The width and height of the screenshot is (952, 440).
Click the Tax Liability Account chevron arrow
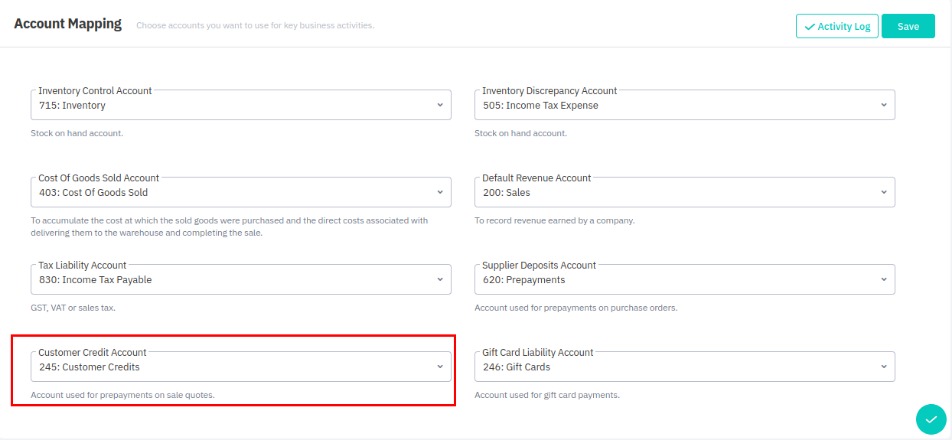(x=440, y=280)
